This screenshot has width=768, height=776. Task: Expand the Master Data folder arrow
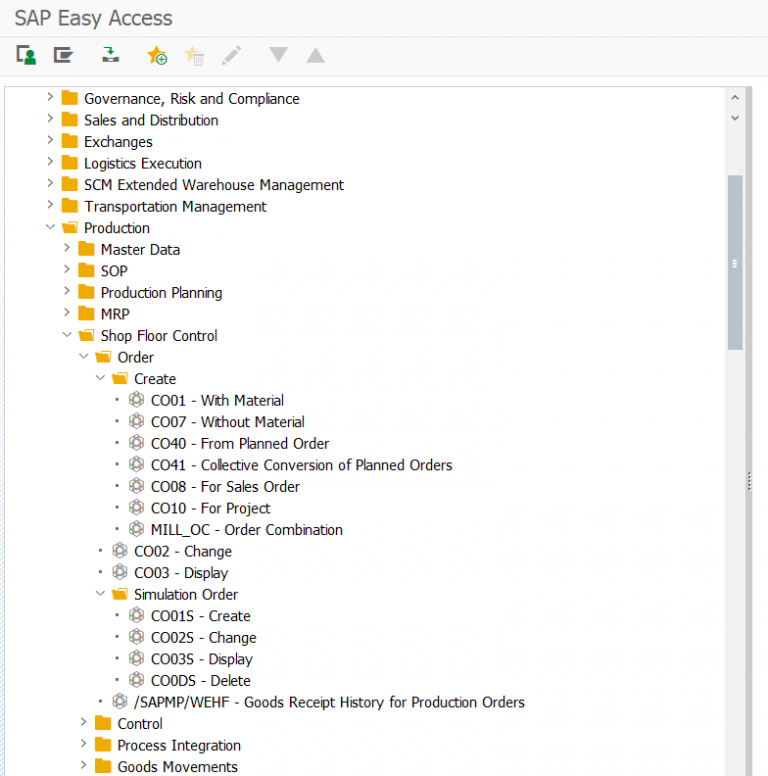coord(67,249)
